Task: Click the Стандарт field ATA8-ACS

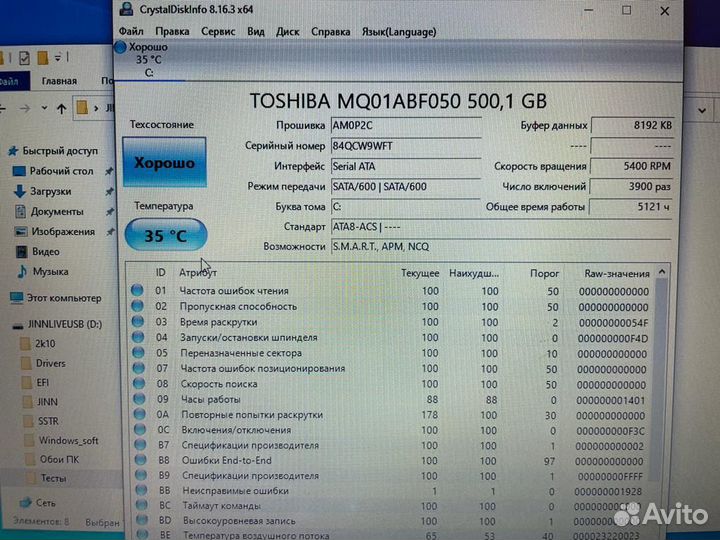Action: [501, 227]
